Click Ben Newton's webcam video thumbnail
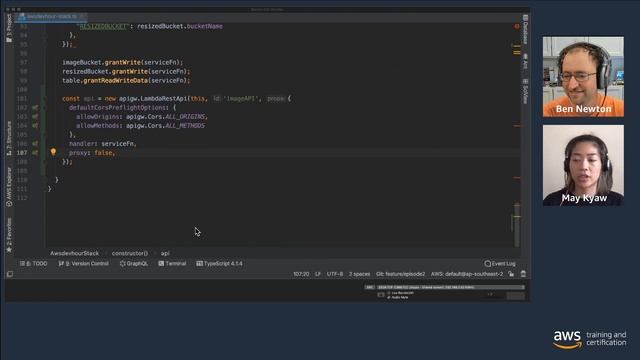 coord(583,77)
